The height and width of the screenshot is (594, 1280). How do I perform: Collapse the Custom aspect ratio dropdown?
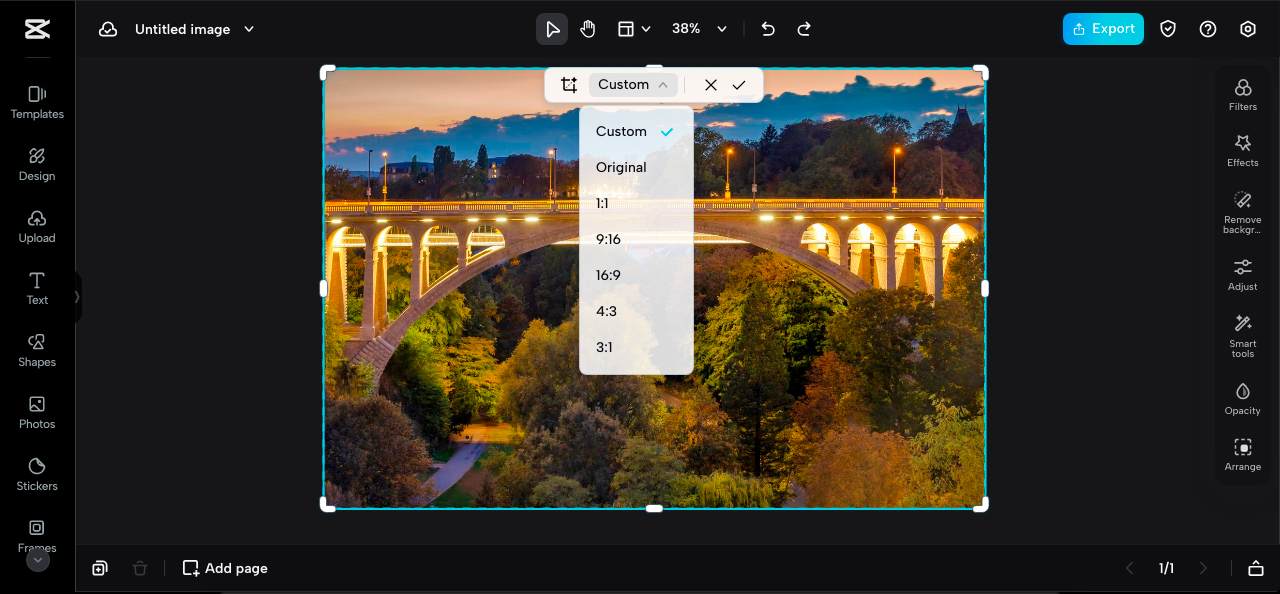pyautogui.click(x=633, y=85)
